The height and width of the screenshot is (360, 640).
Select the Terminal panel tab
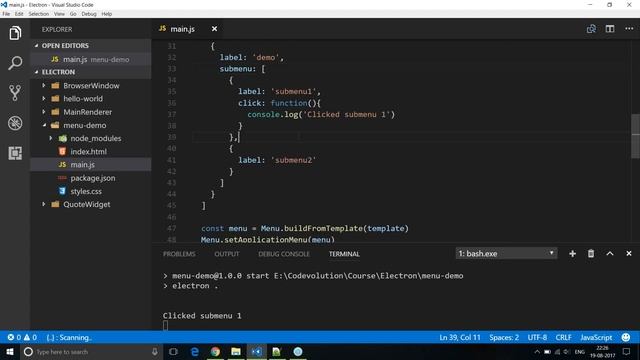click(x=344, y=254)
